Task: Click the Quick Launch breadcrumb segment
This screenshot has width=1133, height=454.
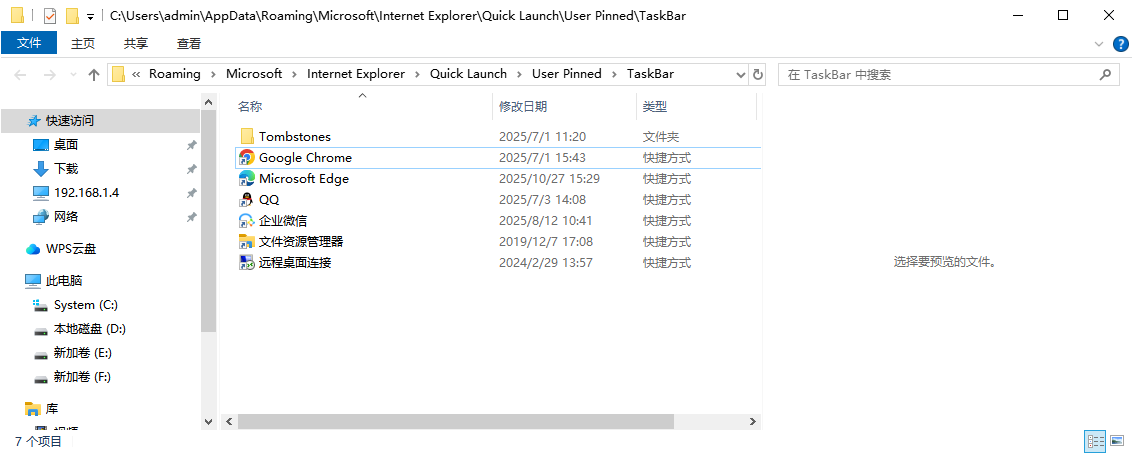Action: coord(468,74)
